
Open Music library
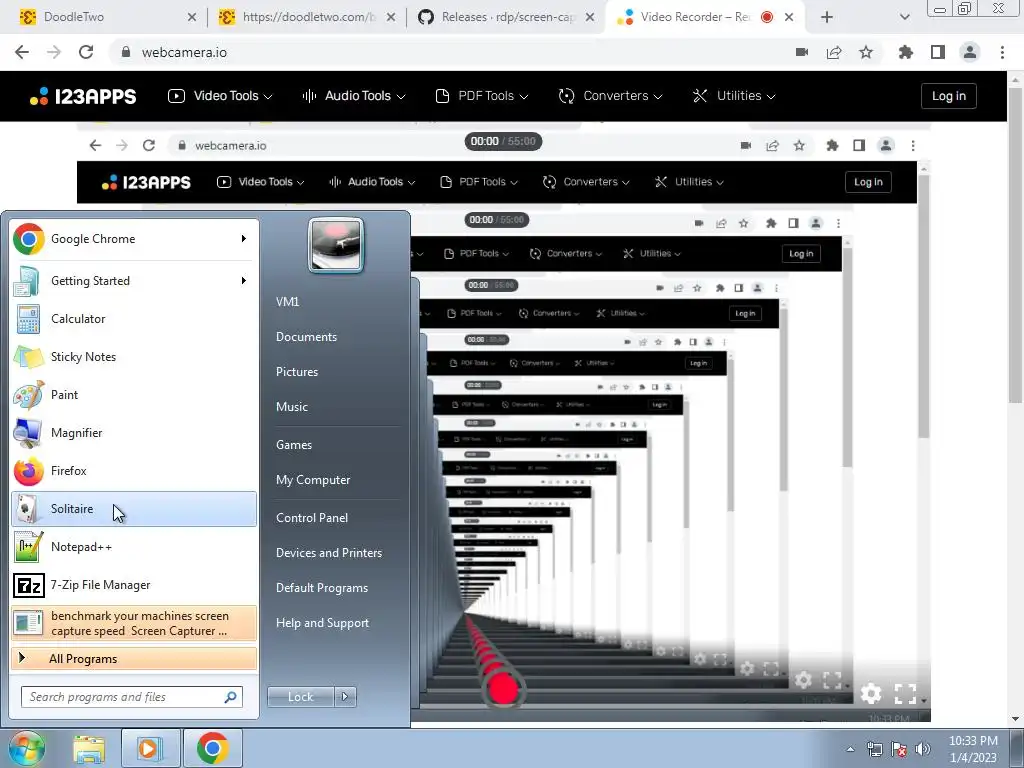point(292,407)
